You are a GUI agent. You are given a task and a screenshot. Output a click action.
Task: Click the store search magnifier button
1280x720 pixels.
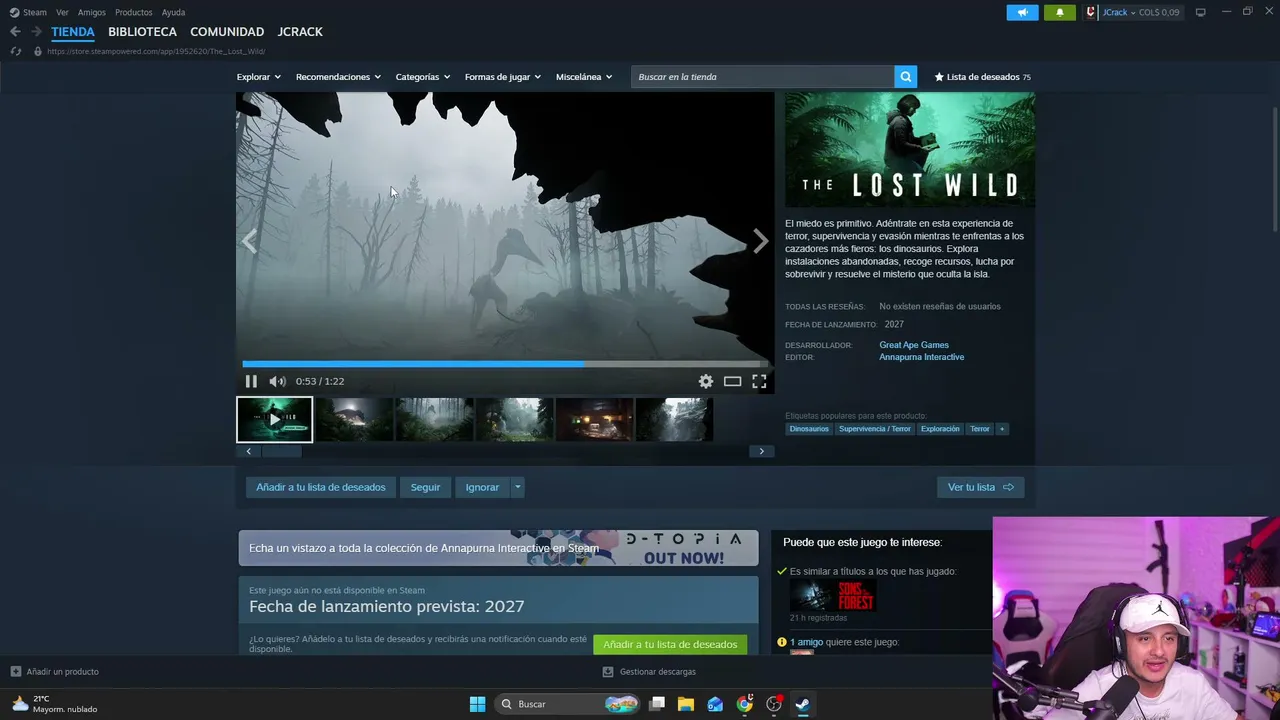point(906,77)
